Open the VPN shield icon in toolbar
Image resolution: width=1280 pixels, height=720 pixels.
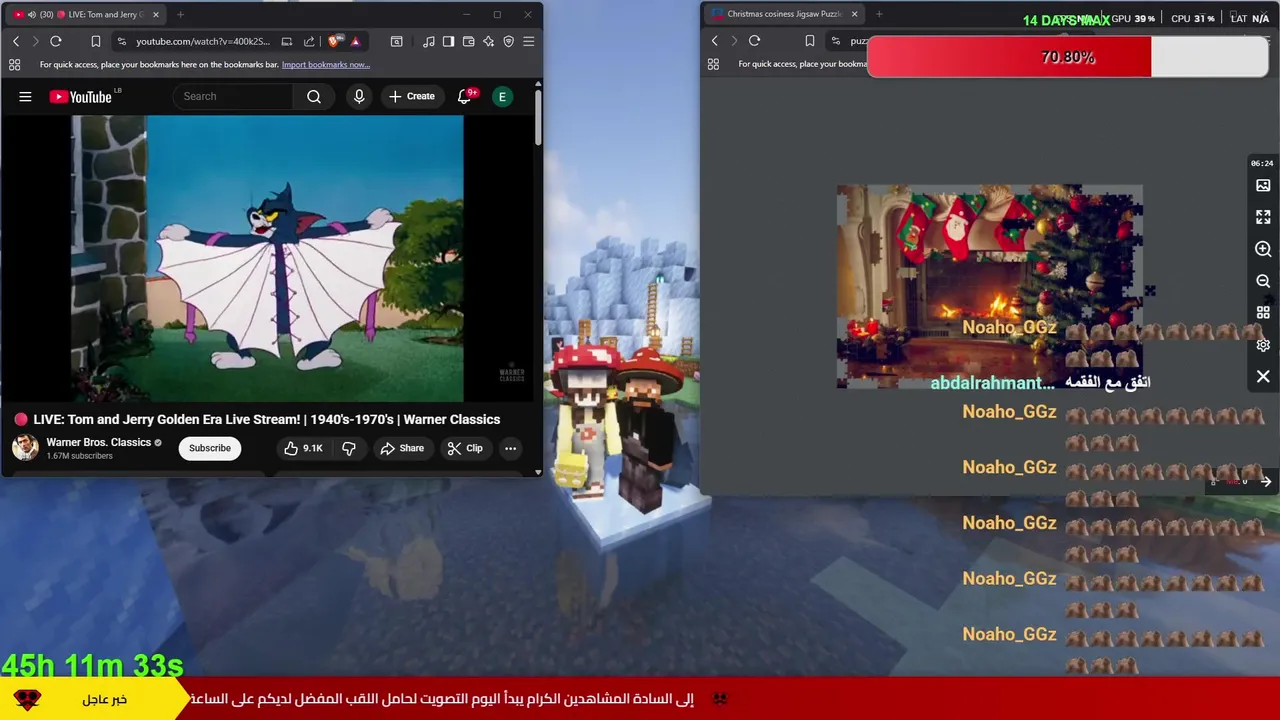(508, 41)
